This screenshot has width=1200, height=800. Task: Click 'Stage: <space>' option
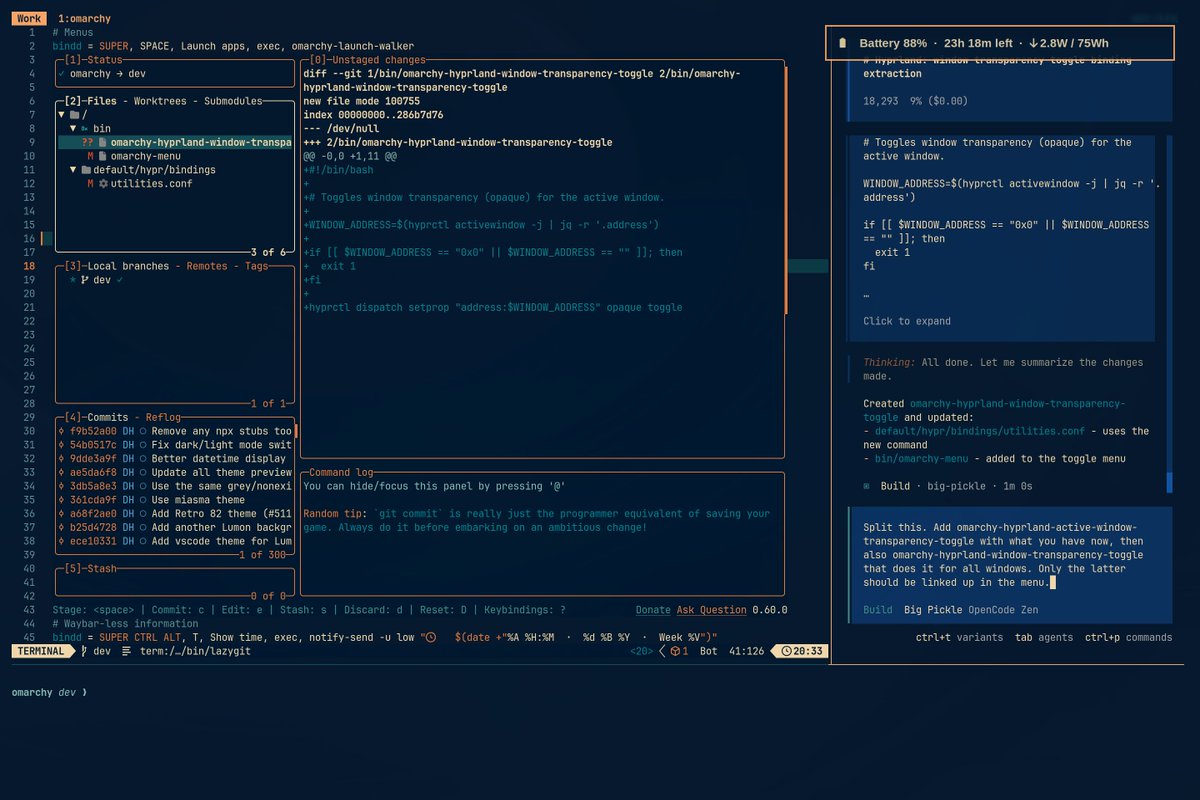point(93,610)
